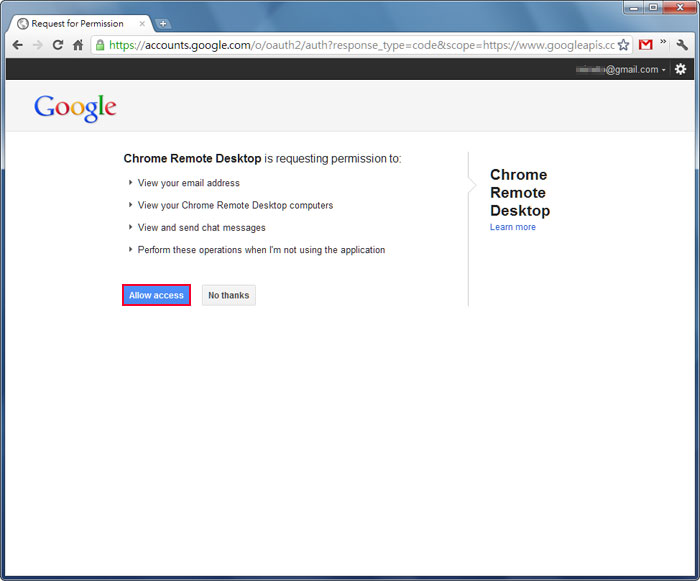The image size is (700, 581).
Task: Minimize the Chrome window
Action: [633, 8]
